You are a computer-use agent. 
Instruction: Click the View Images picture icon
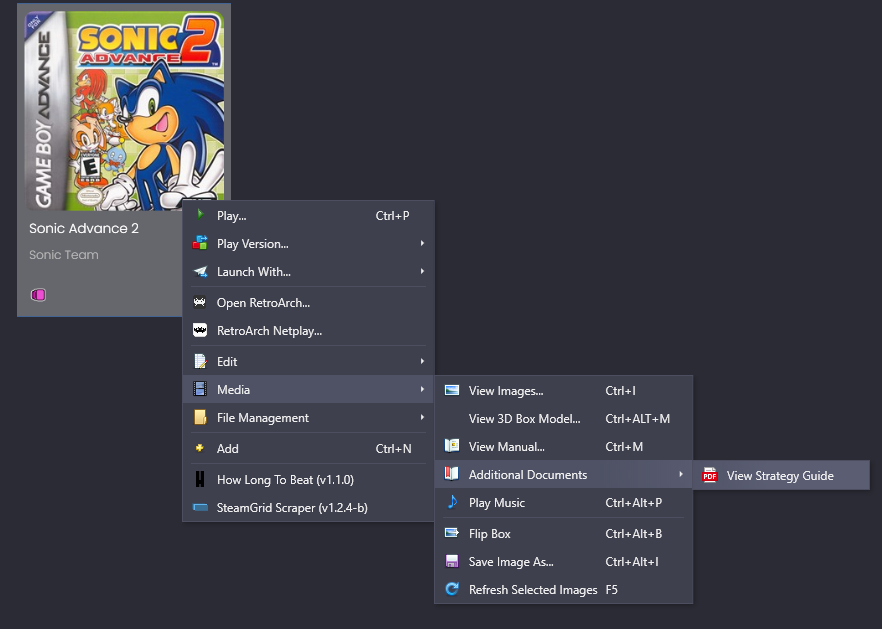[452, 390]
